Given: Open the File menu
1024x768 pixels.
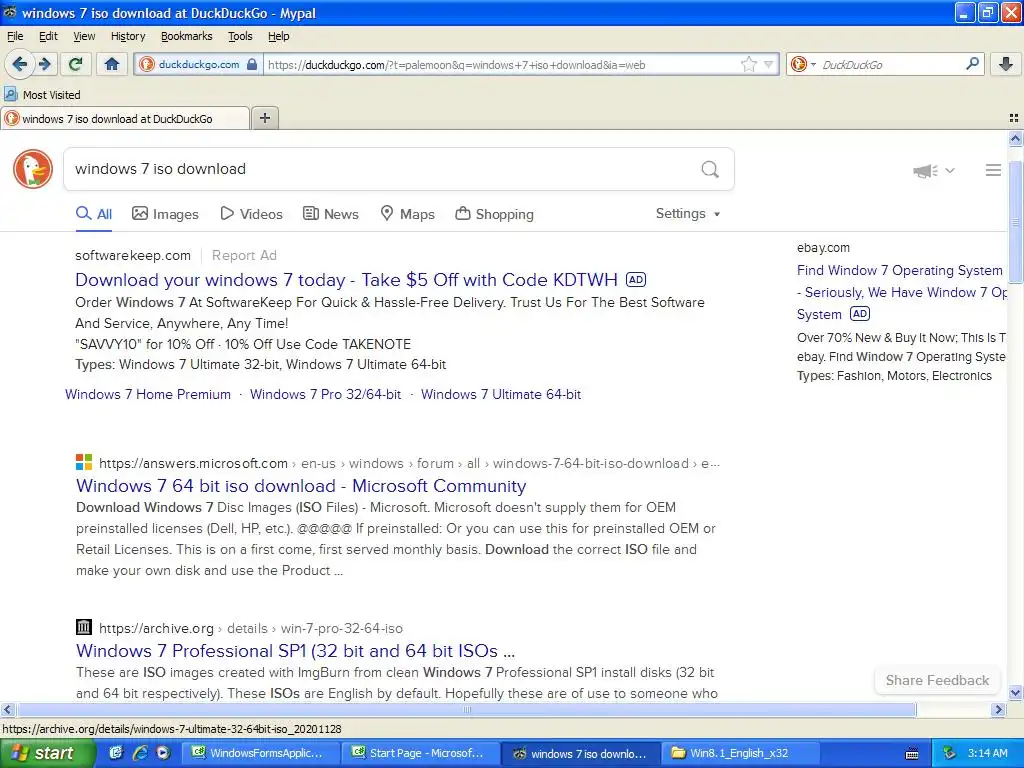Looking at the screenshot, I should pos(14,36).
